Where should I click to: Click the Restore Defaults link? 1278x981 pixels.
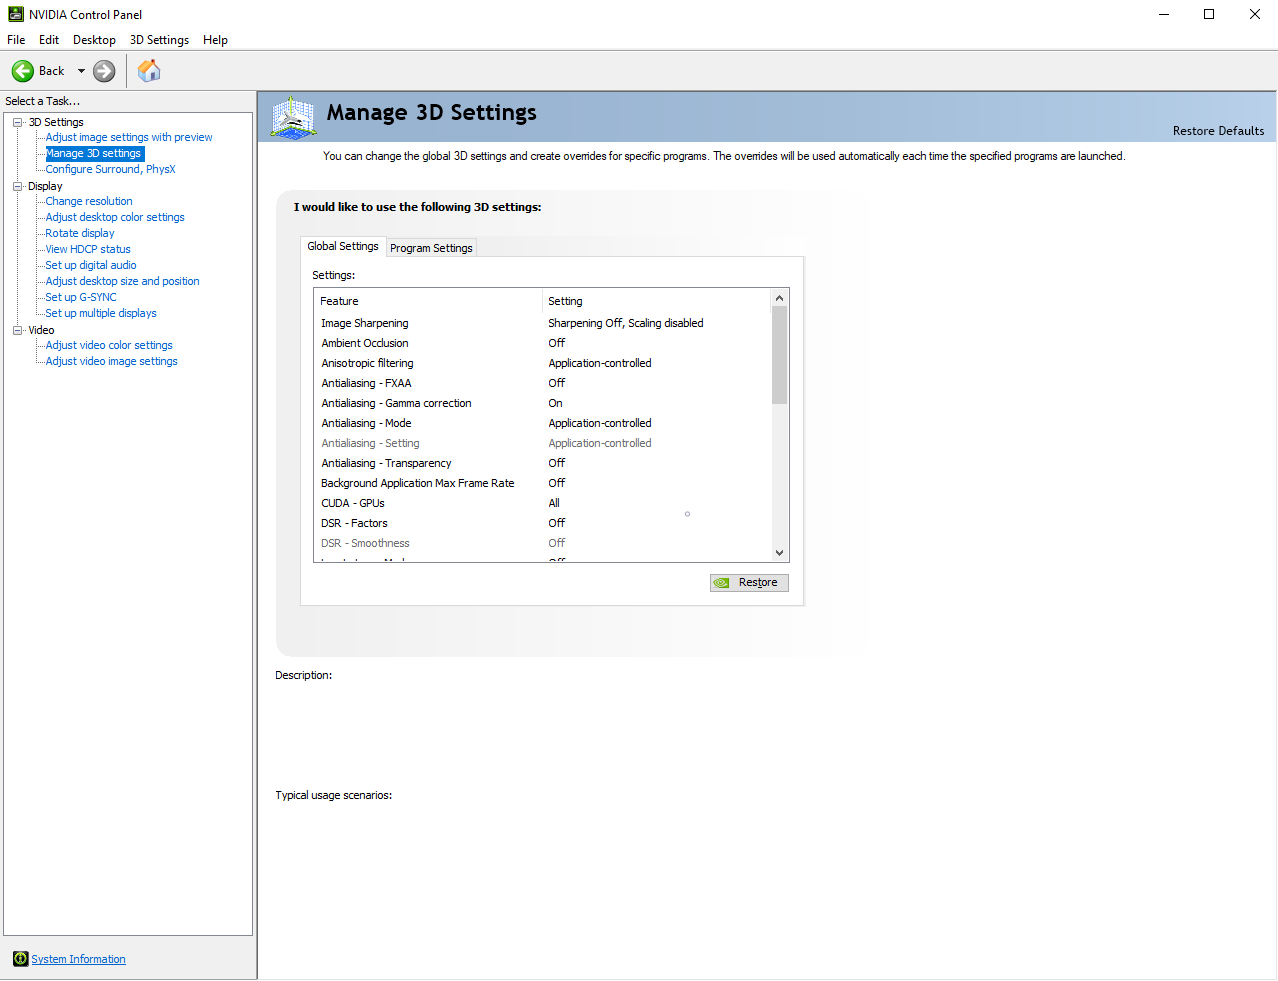point(1217,131)
